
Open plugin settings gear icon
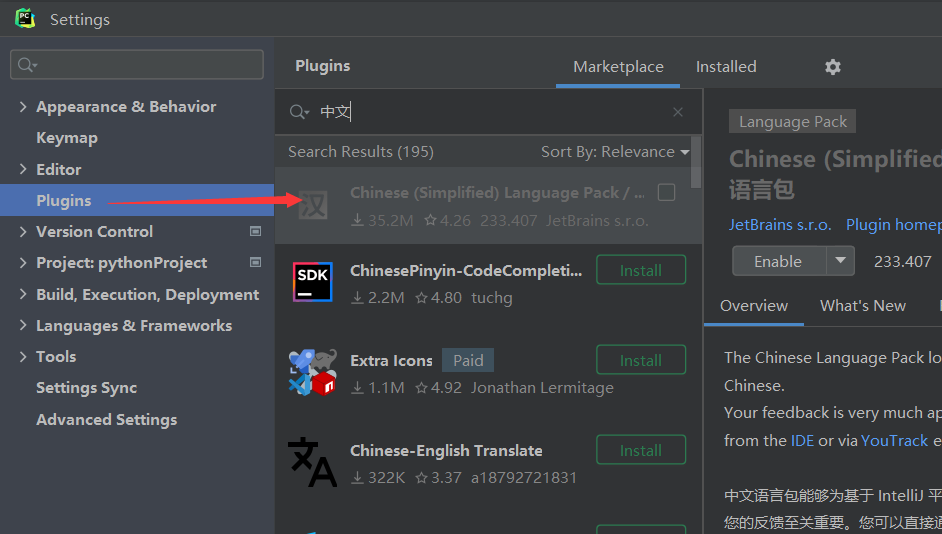click(x=833, y=67)
